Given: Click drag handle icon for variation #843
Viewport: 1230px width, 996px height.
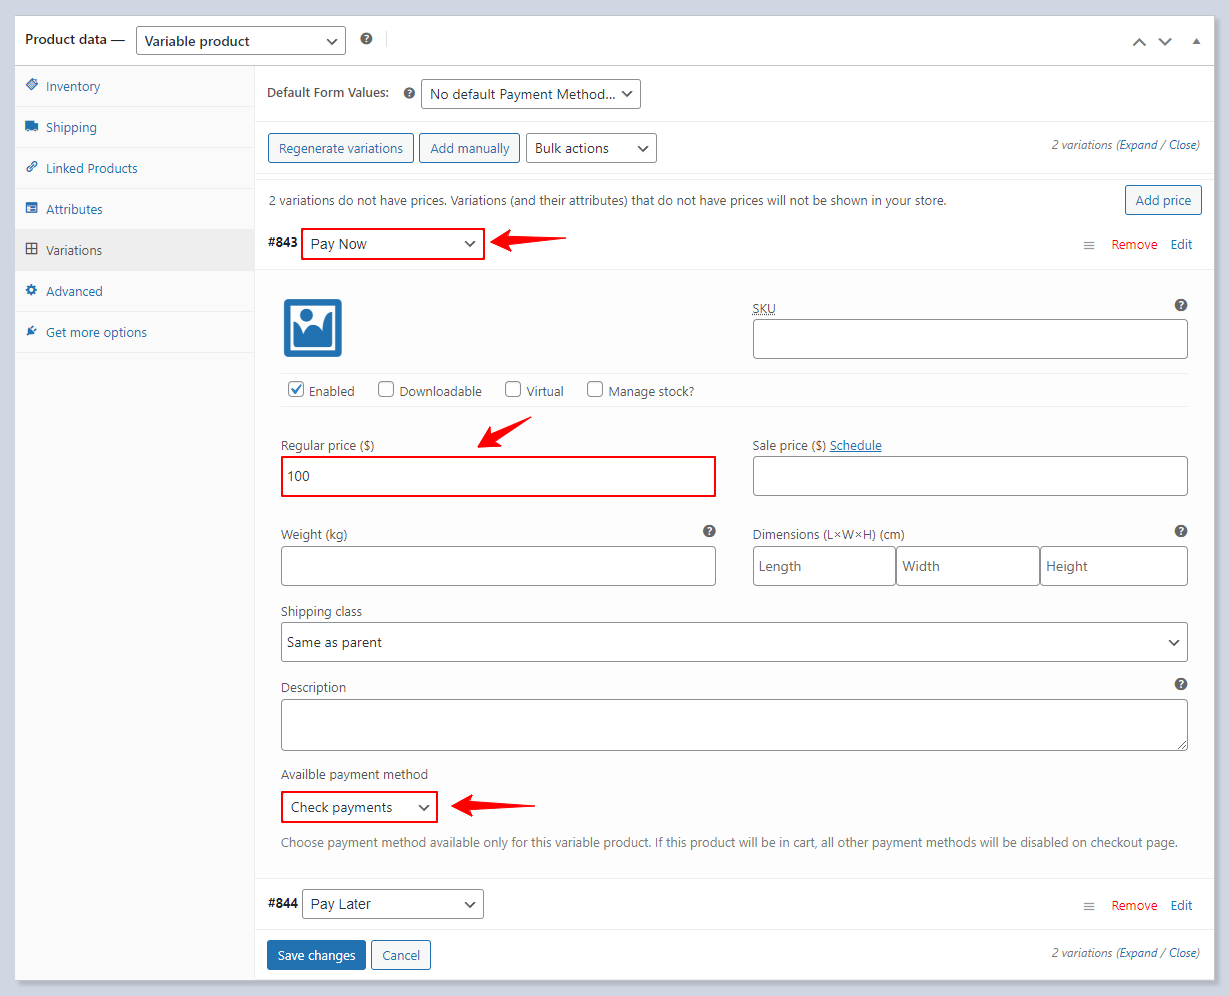Looking at the screenshot, I should [x=1089, y=245].
